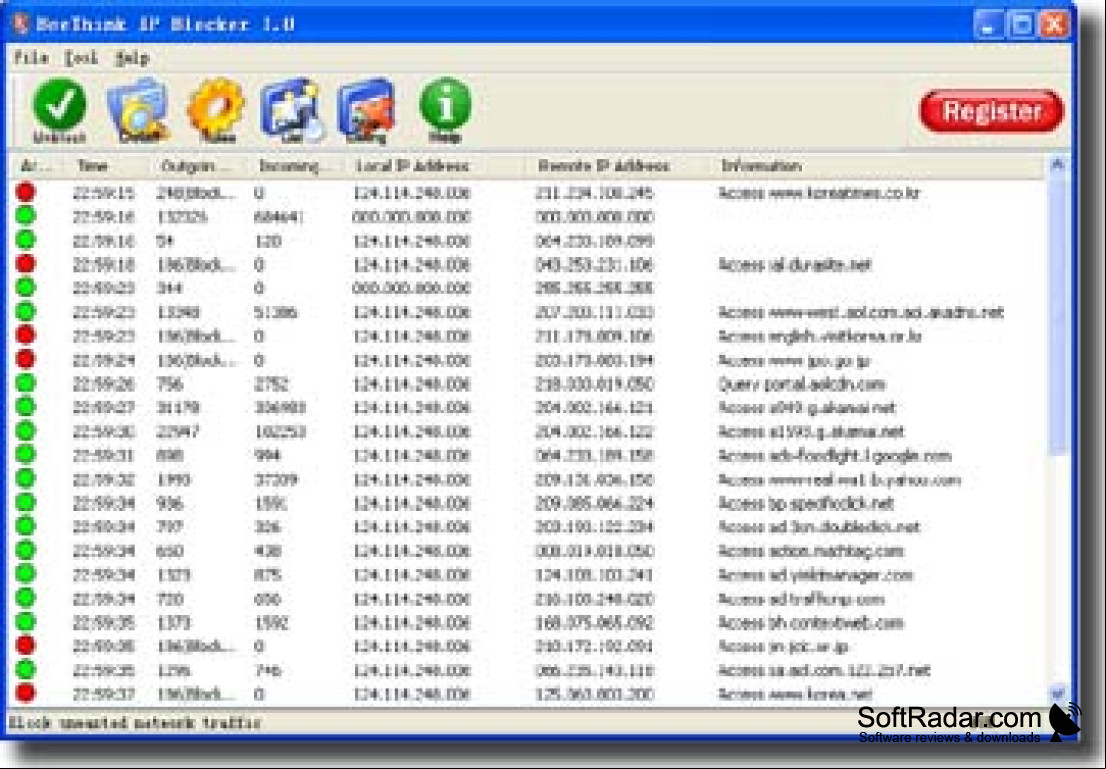Click the scrollbar up arrow
This screenshot has height=769, width=1106.
1057,164
